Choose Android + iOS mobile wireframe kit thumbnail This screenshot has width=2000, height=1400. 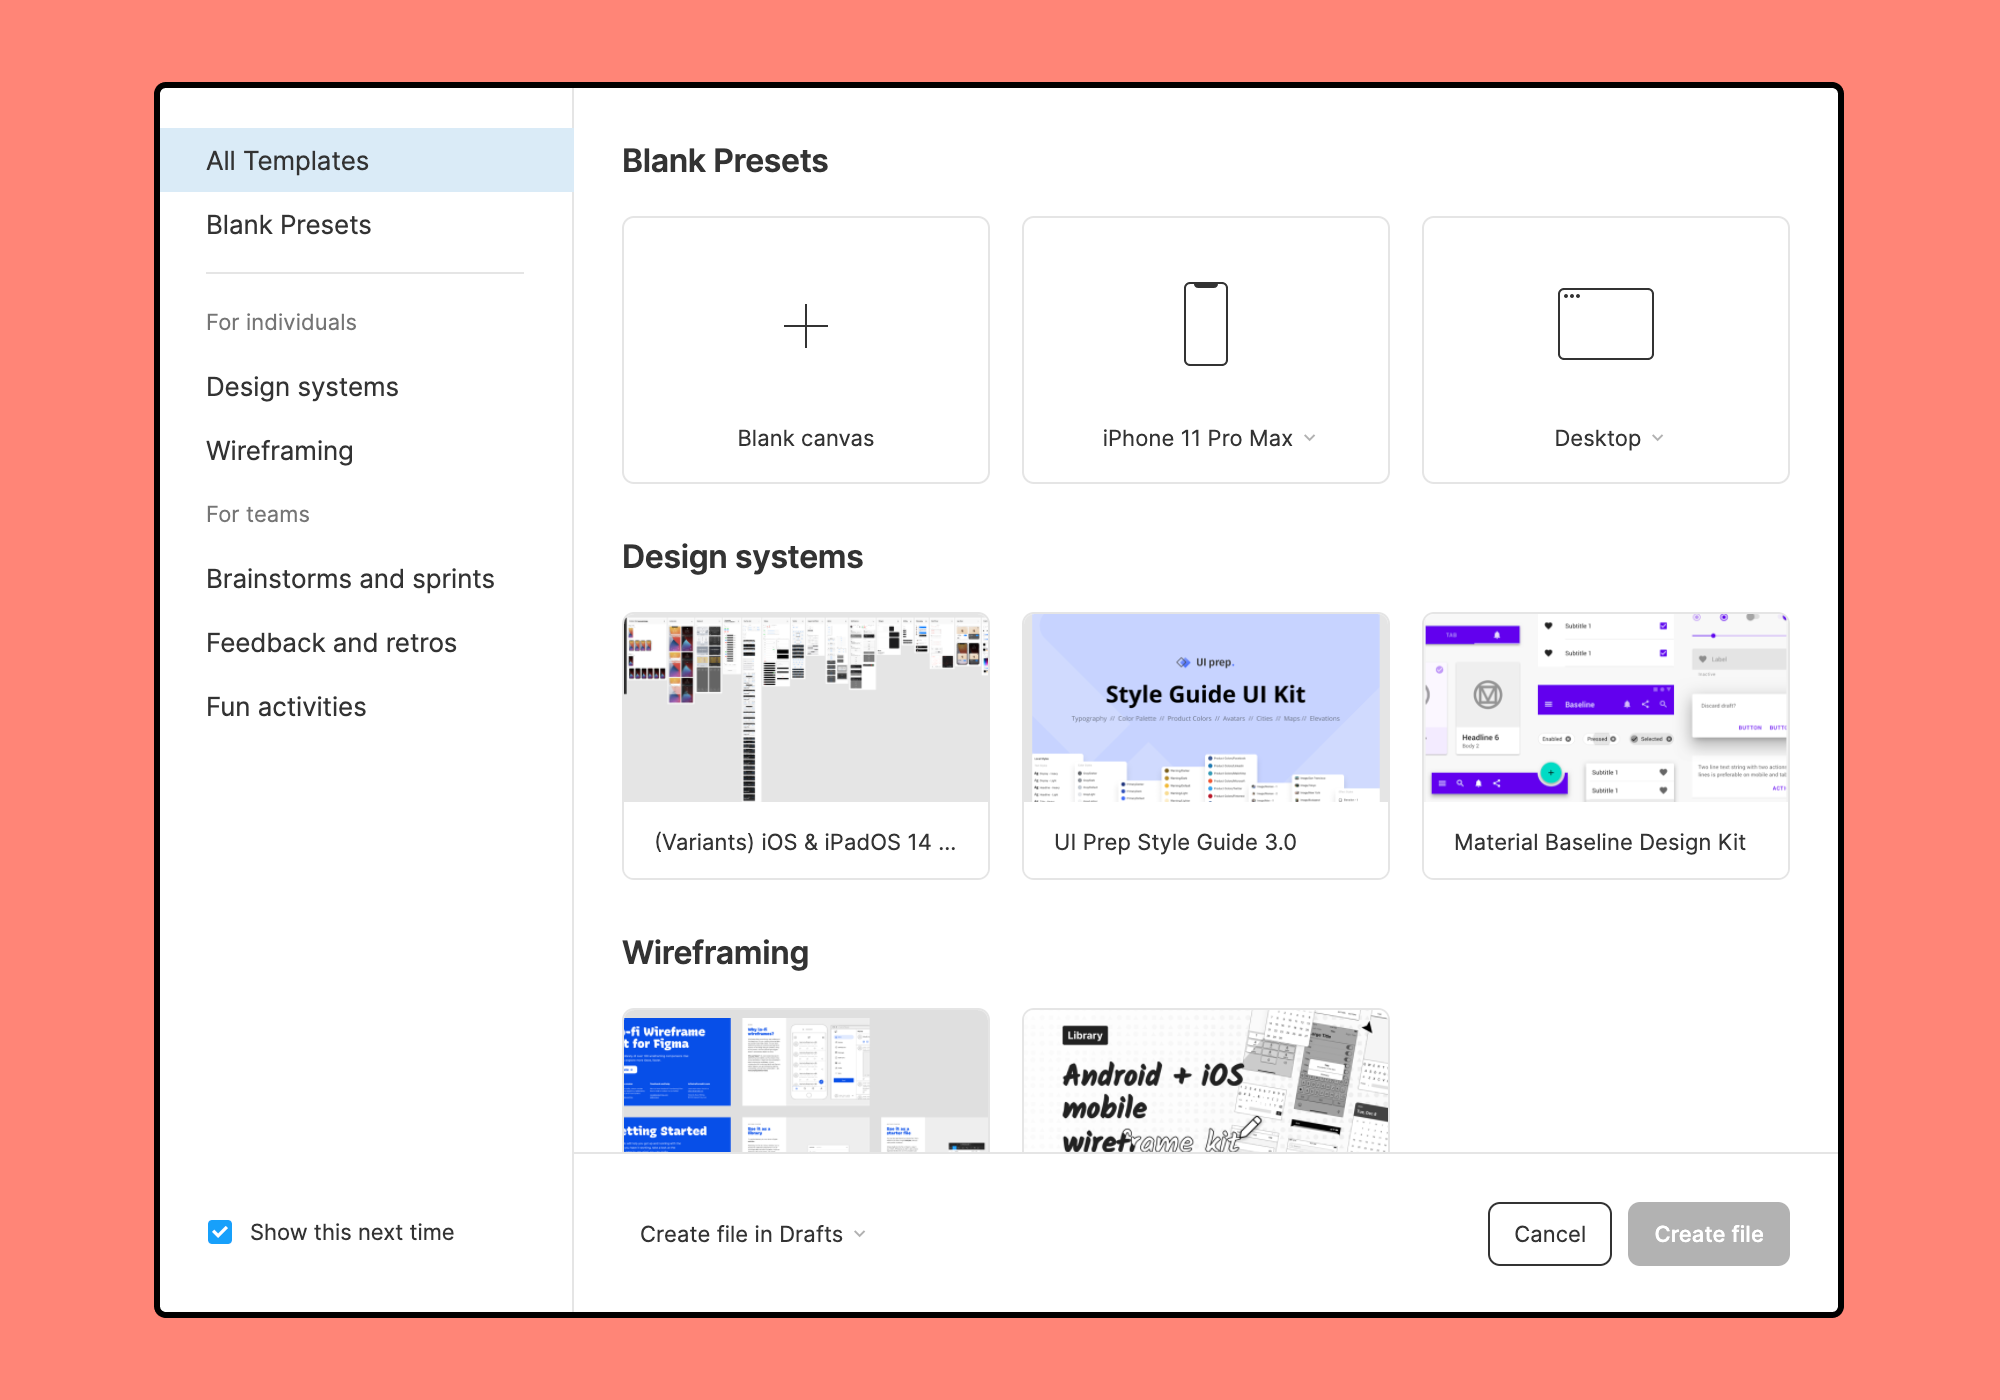click(x=1205, y=1081)
